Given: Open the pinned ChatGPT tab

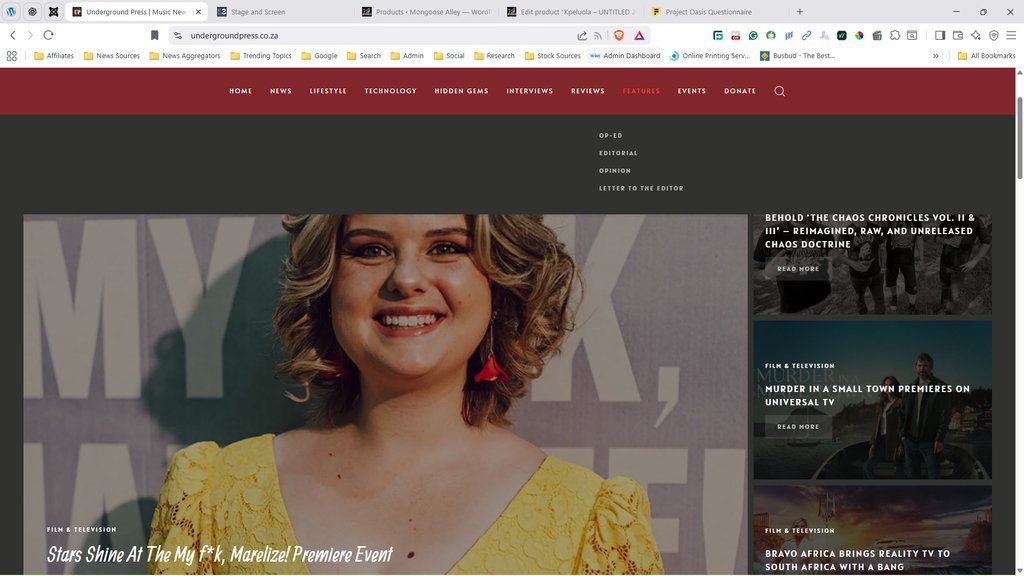Looking at the screenshot, I should [32, 12].
